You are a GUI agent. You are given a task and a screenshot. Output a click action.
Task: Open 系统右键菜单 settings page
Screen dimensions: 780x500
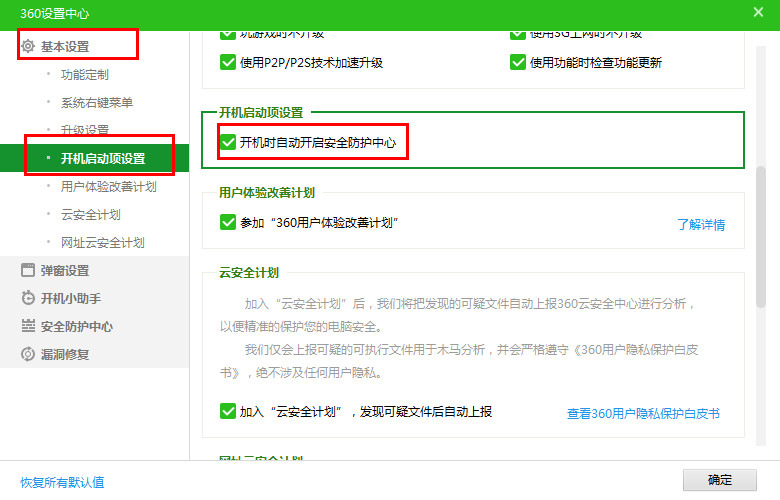[x=96, y=102]
